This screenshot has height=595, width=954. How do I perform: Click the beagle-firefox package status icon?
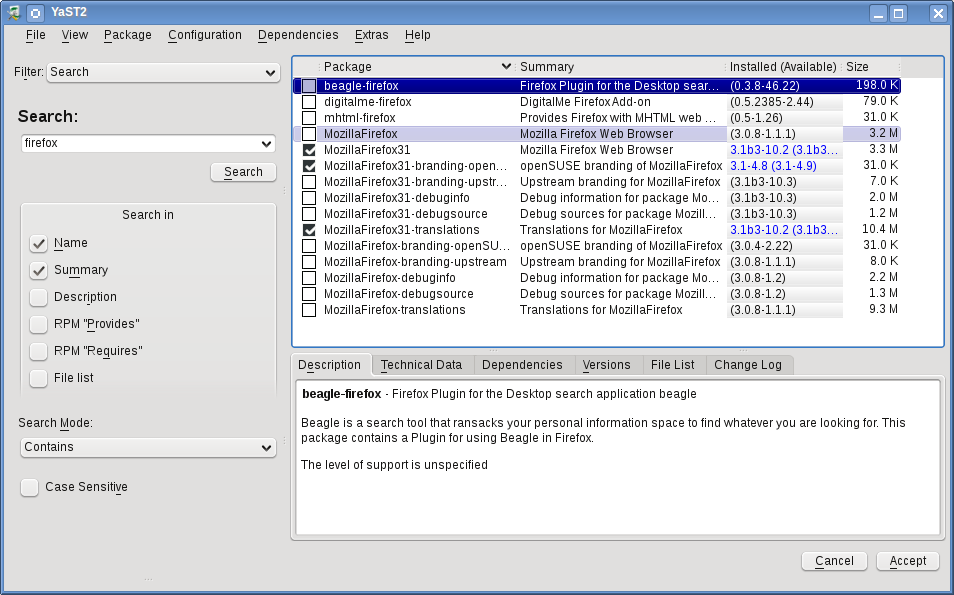point(309,86)
